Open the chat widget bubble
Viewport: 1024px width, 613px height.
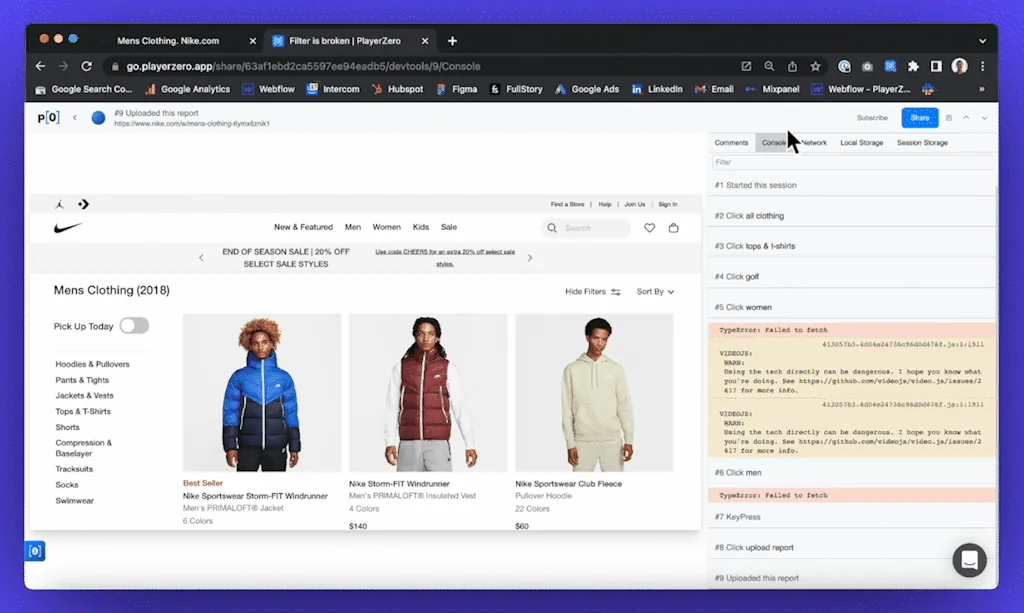click(968, 561)
